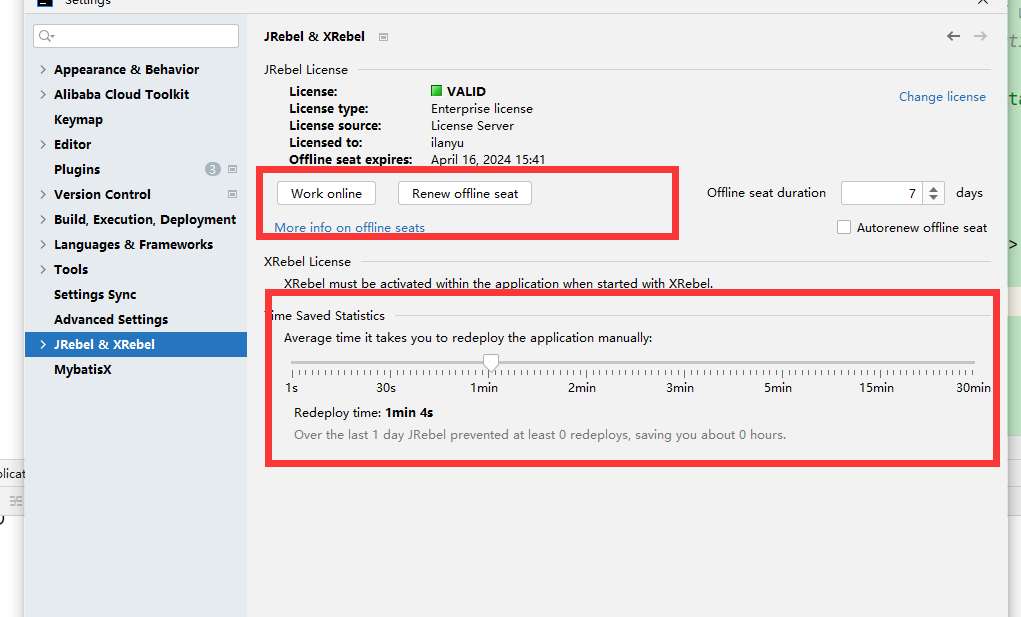
Task: Open Plugins settings
Action: pos(77,170)
